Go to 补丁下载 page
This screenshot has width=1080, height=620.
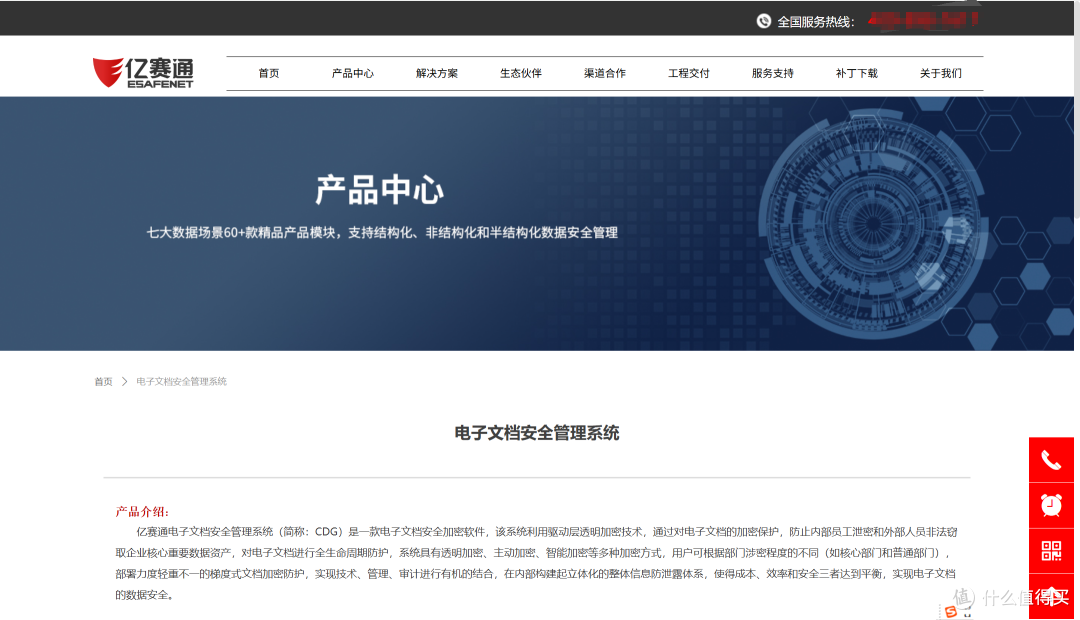pyautogui.click(x=857, y=73)
